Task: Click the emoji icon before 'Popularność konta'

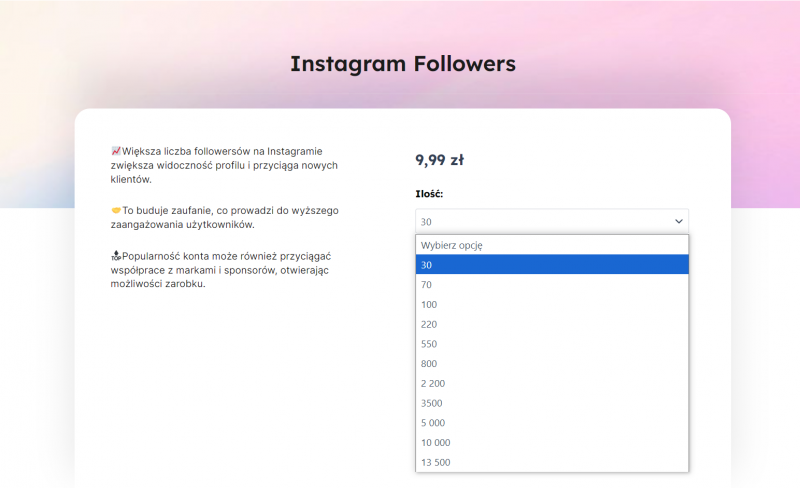Action: click(116, 257)
